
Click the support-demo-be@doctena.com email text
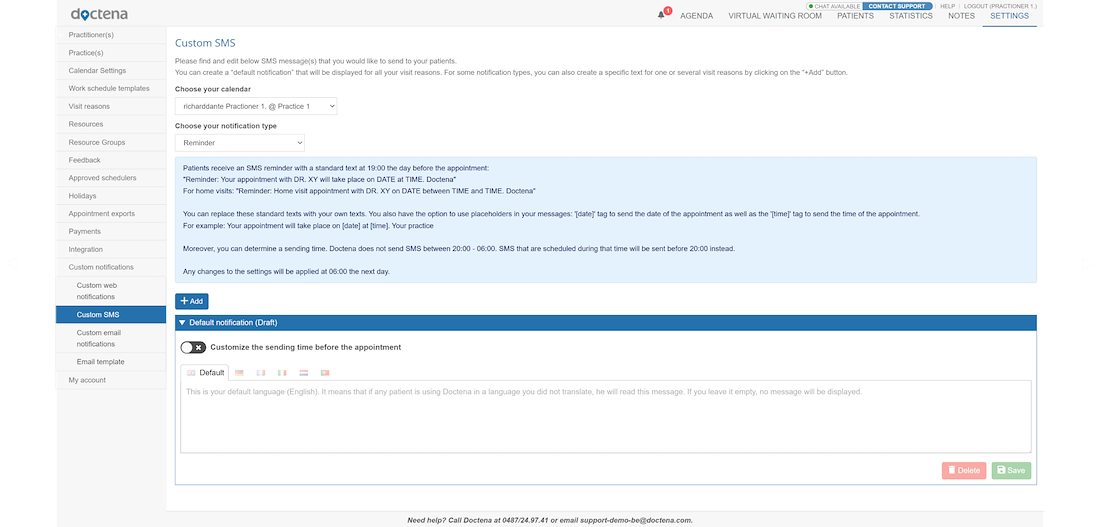(635, 521)
